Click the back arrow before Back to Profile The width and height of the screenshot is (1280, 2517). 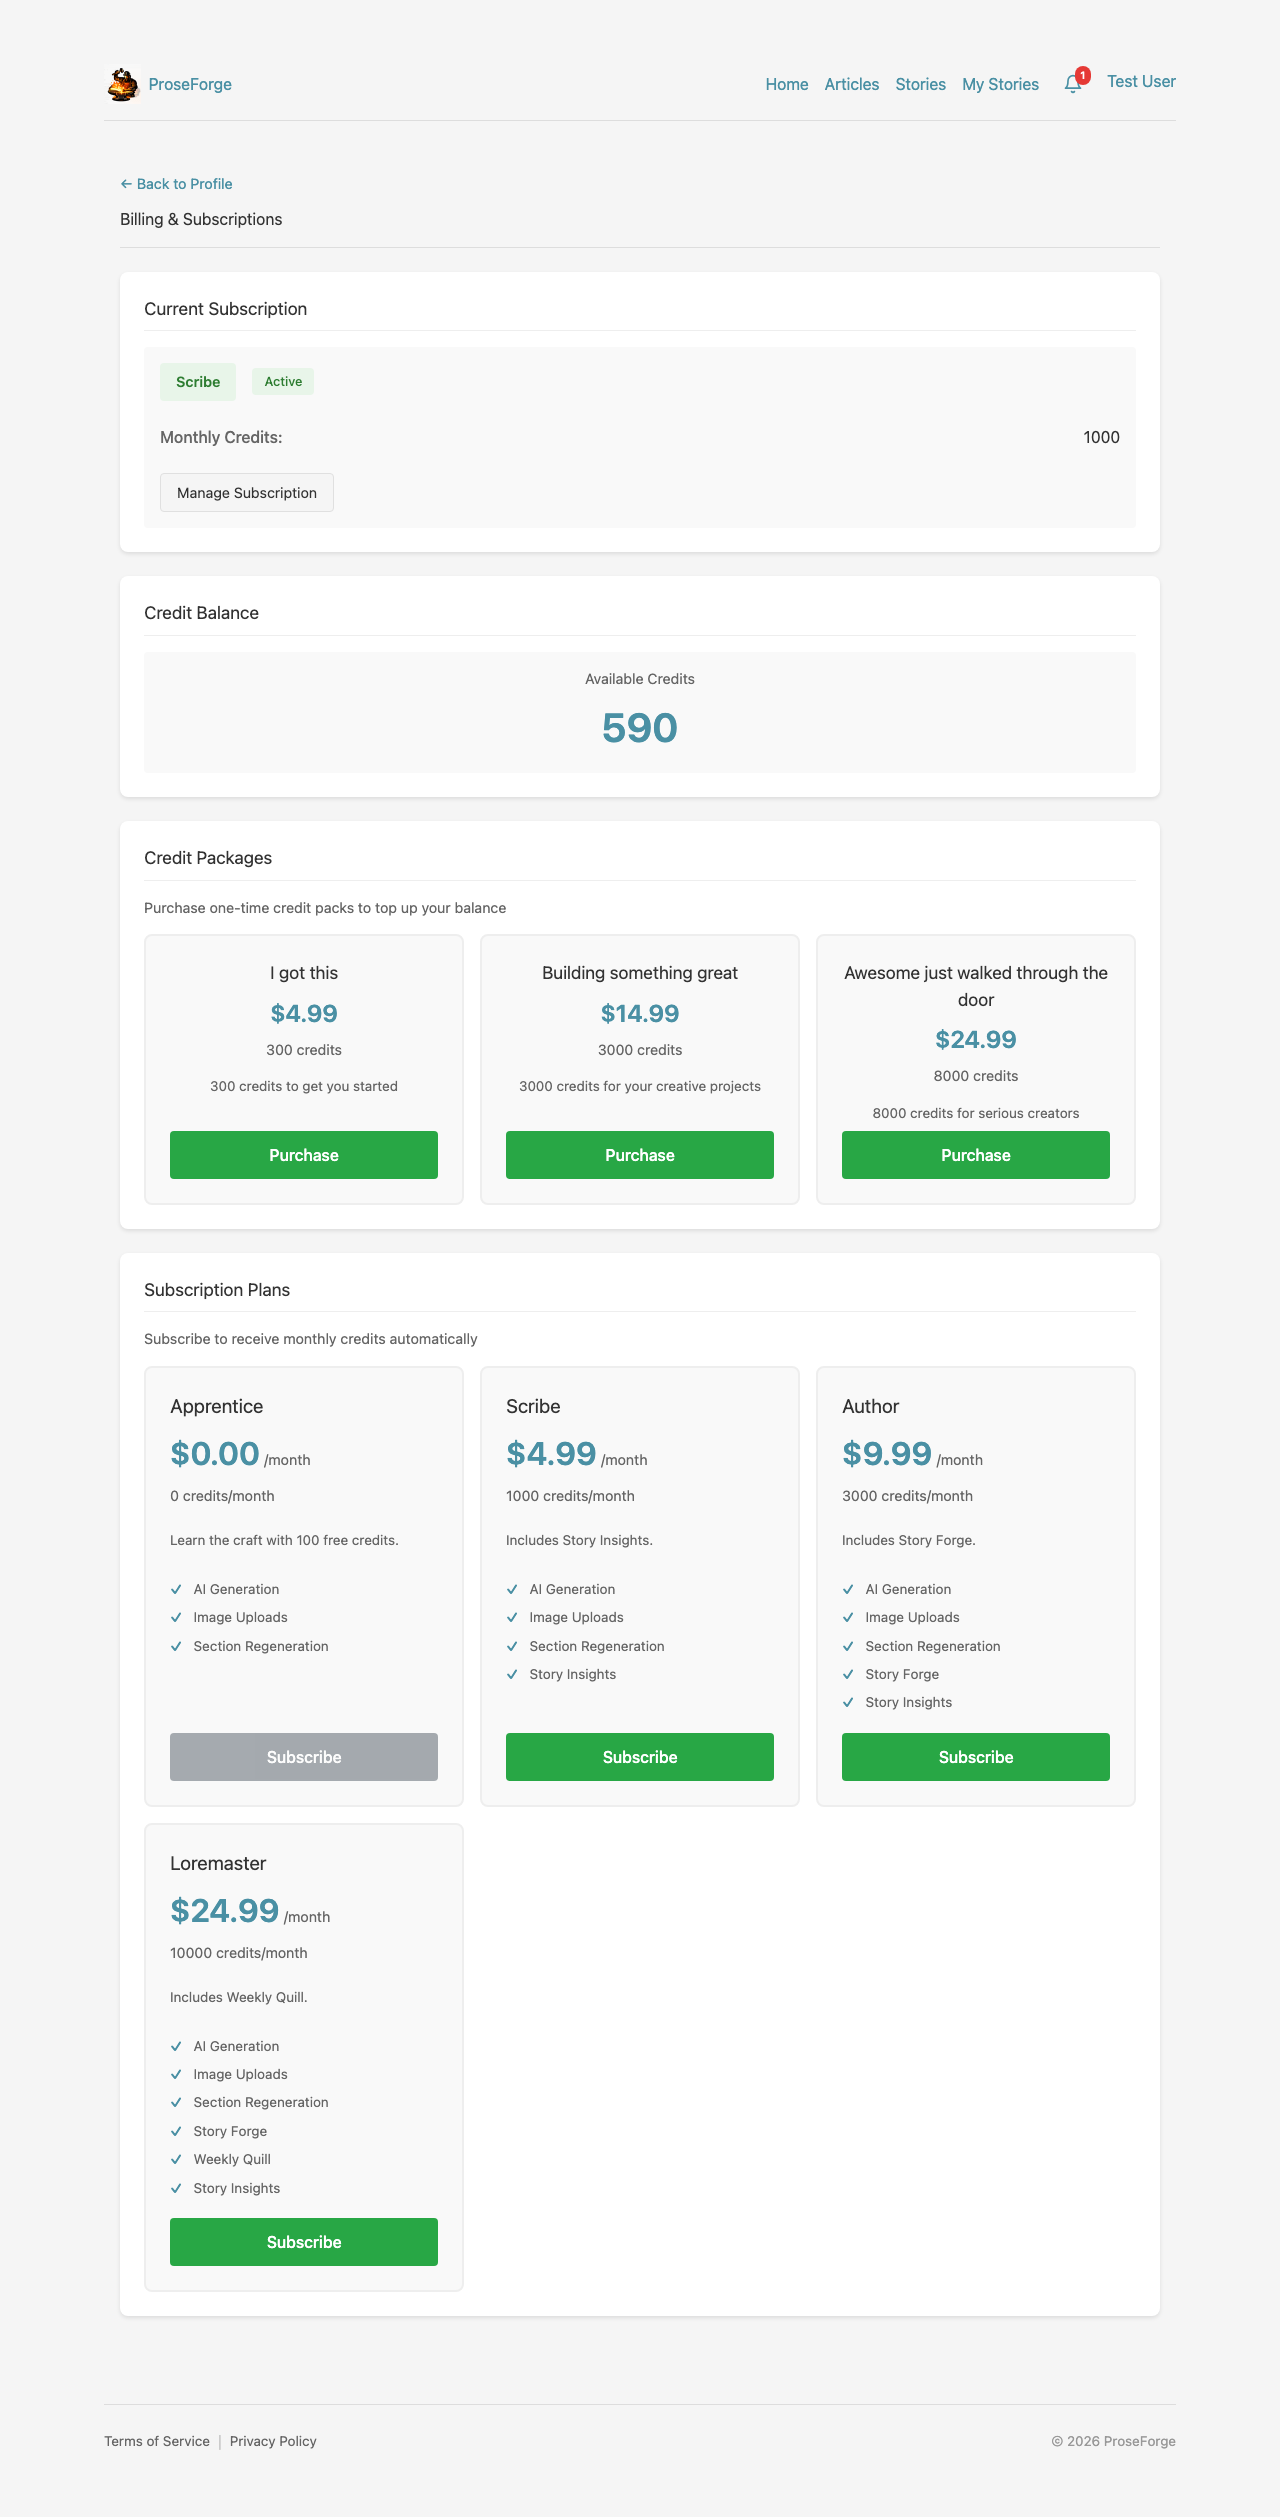(x=126, y=183)
